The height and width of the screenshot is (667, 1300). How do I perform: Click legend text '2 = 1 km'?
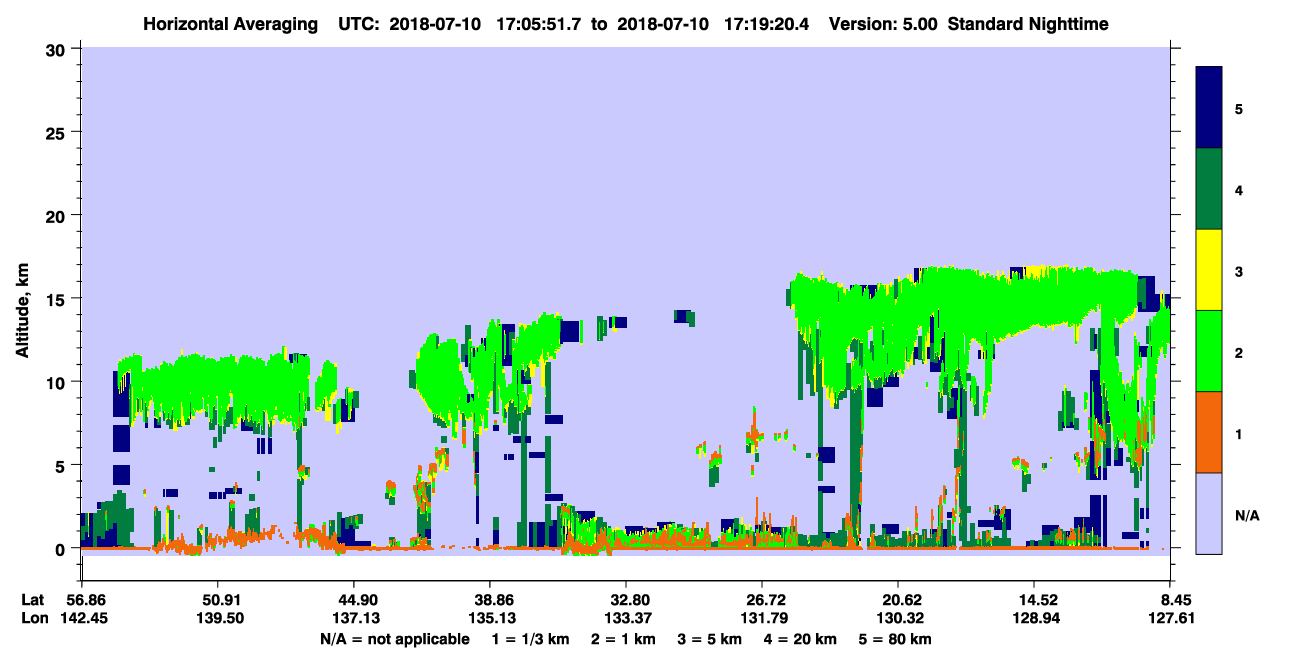coord(625,639)
